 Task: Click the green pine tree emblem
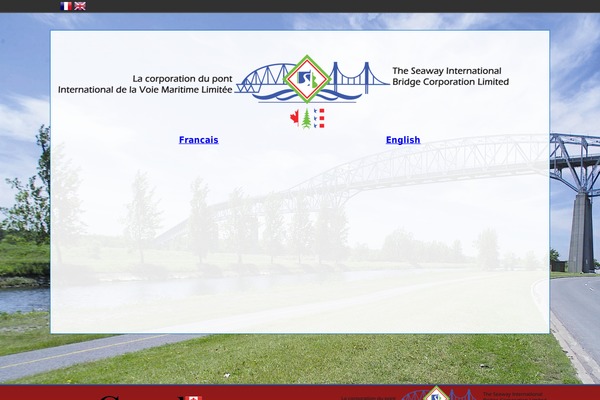[x=306, y=119]
